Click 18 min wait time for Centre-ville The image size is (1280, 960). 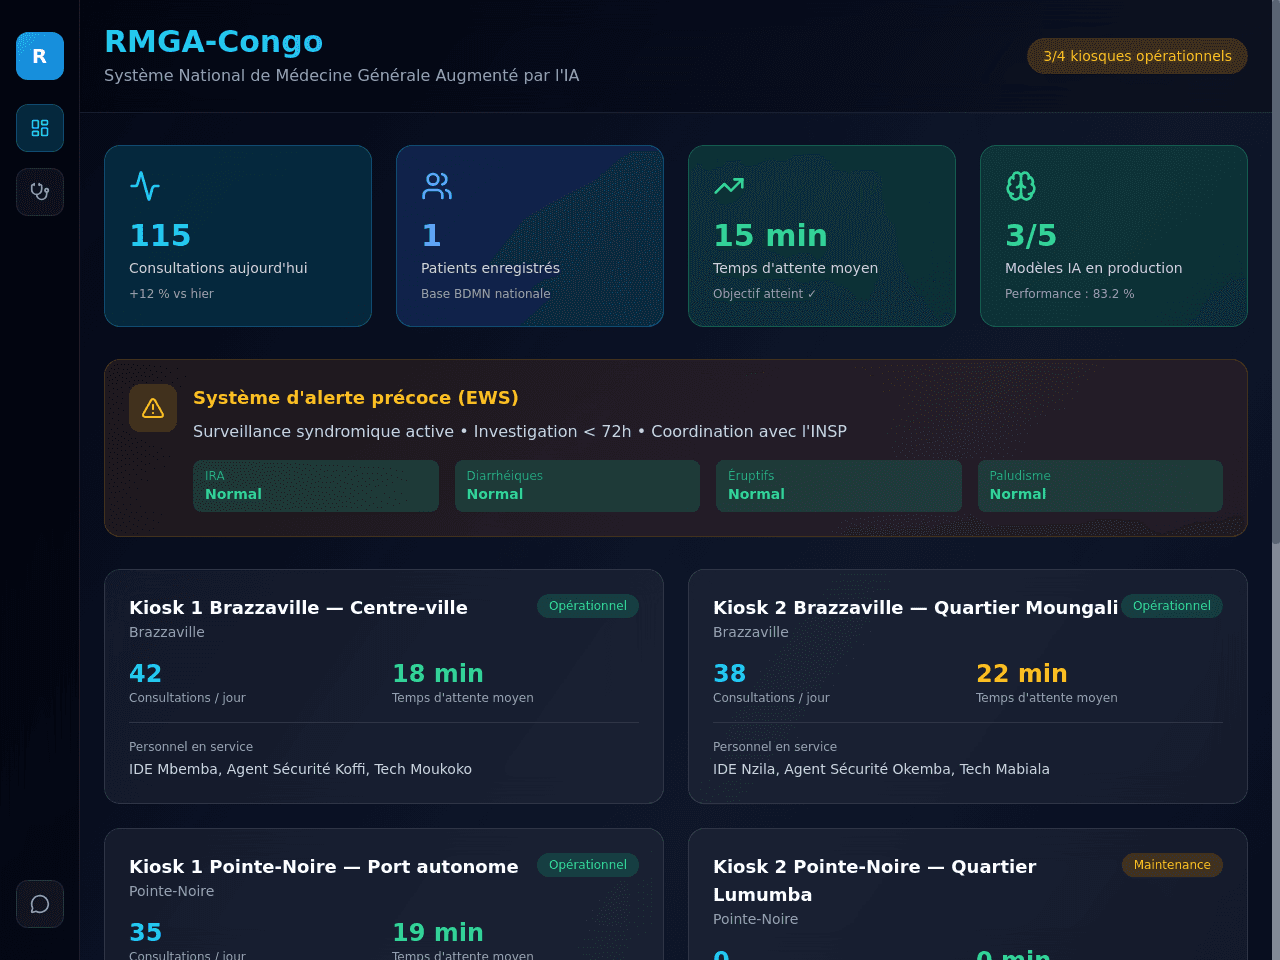[438, 673]
